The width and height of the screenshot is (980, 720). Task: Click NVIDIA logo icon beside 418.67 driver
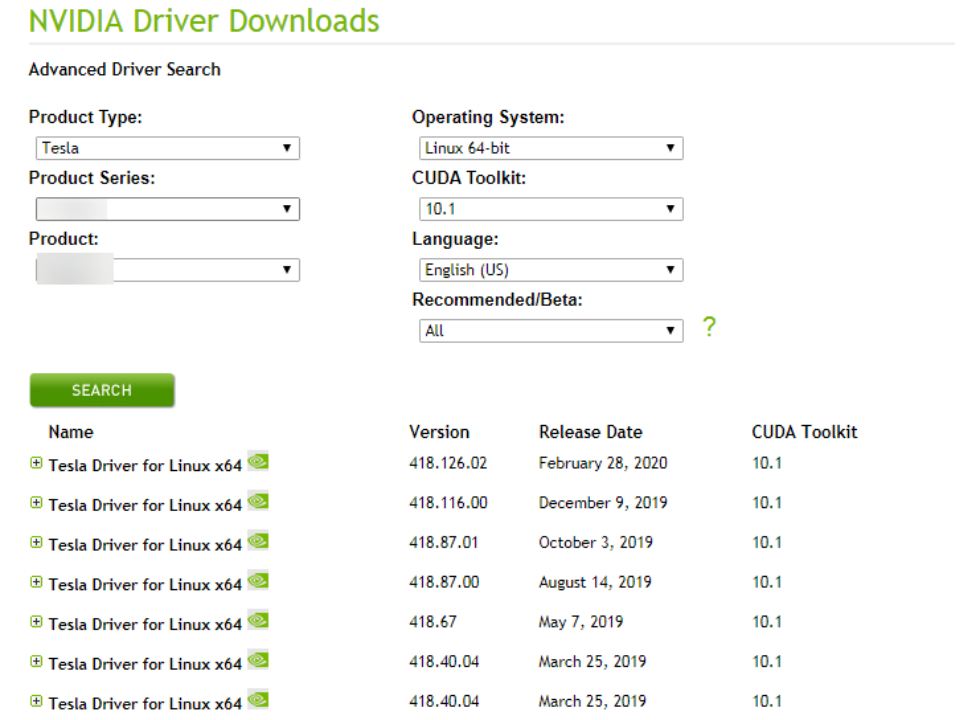[258, 620]
